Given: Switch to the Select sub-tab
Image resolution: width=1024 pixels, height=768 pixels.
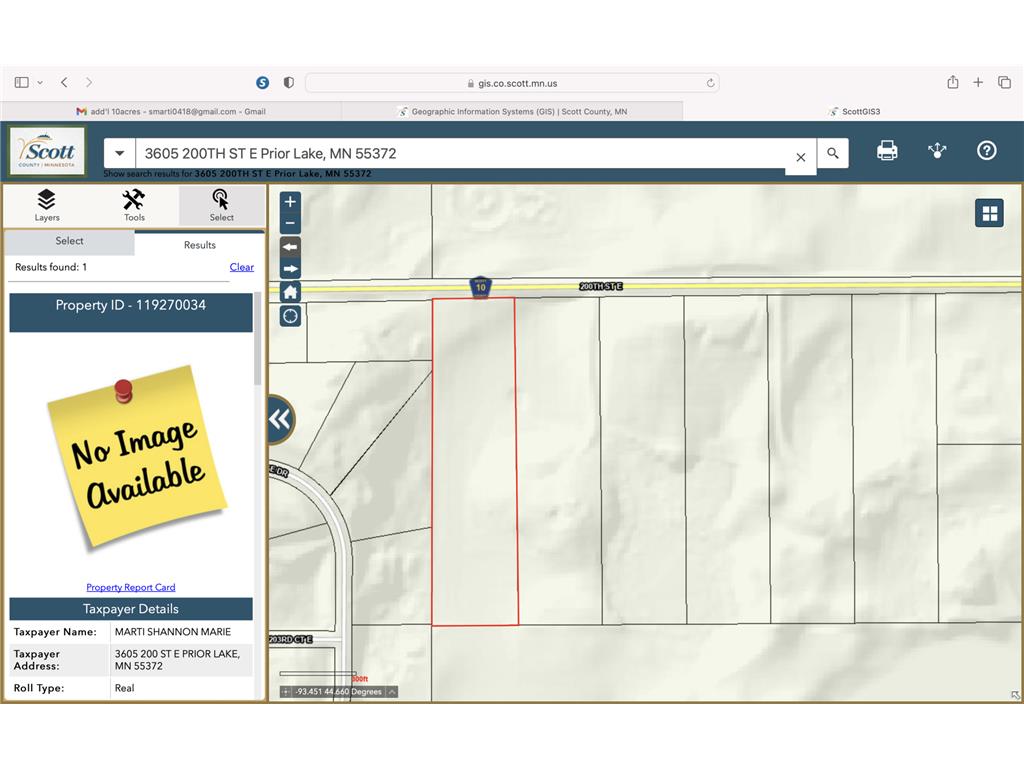Looking at the screenshot, I should 69,241.
